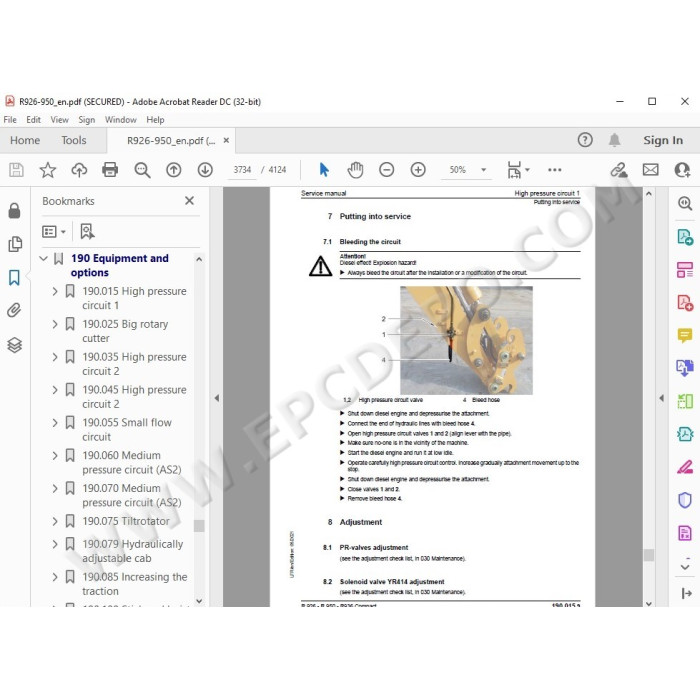Open the File menu
The width and height of the screenshot is (700, 700).
coord(10,120)
